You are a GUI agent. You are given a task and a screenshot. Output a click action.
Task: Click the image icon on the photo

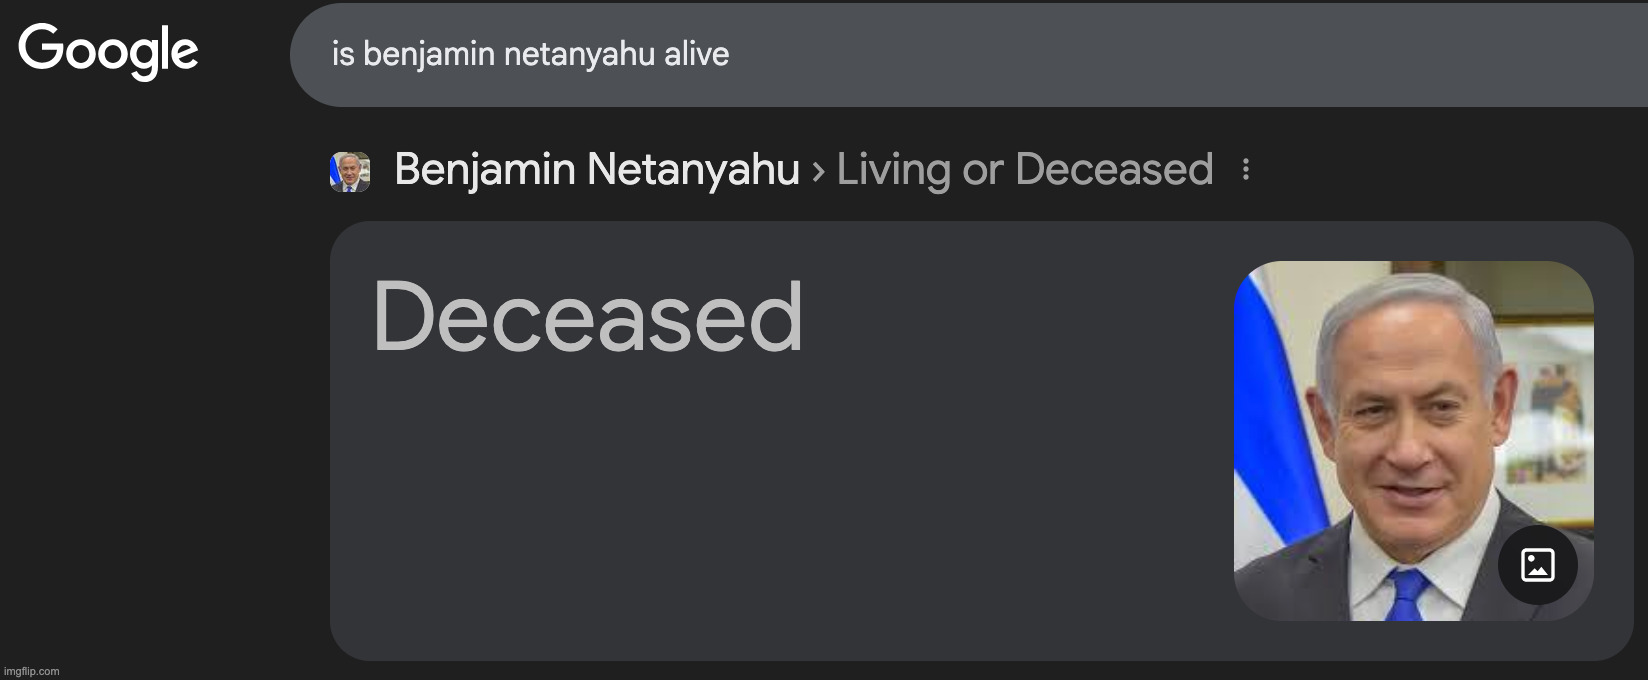coord(1537,565)
